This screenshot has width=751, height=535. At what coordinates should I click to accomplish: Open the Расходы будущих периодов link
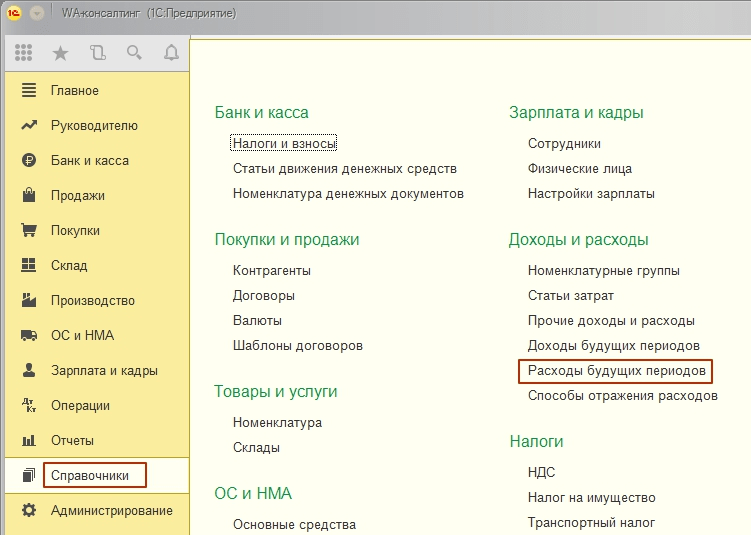(618, 371)
